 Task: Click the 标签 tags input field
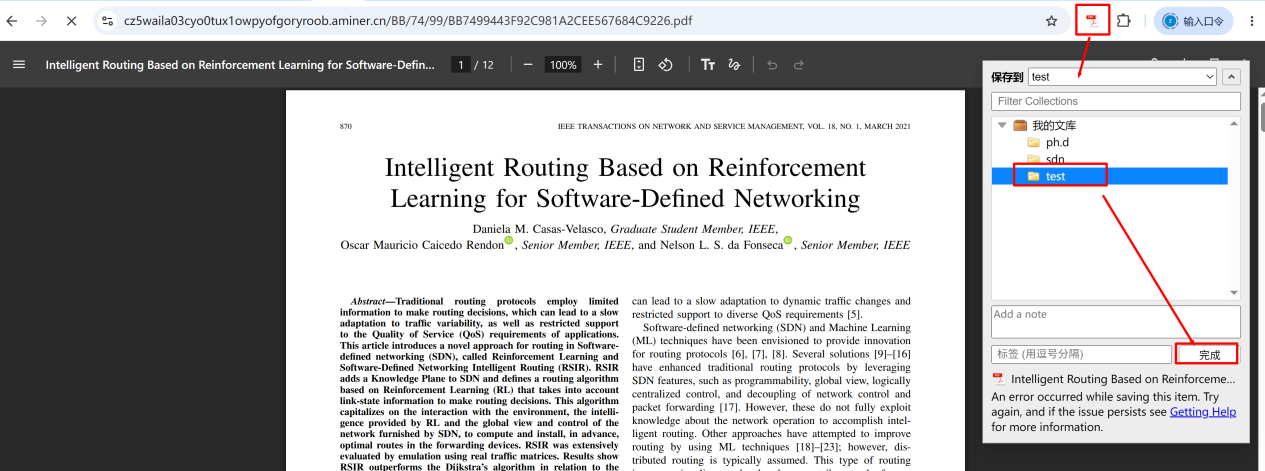pos(1081,354)
